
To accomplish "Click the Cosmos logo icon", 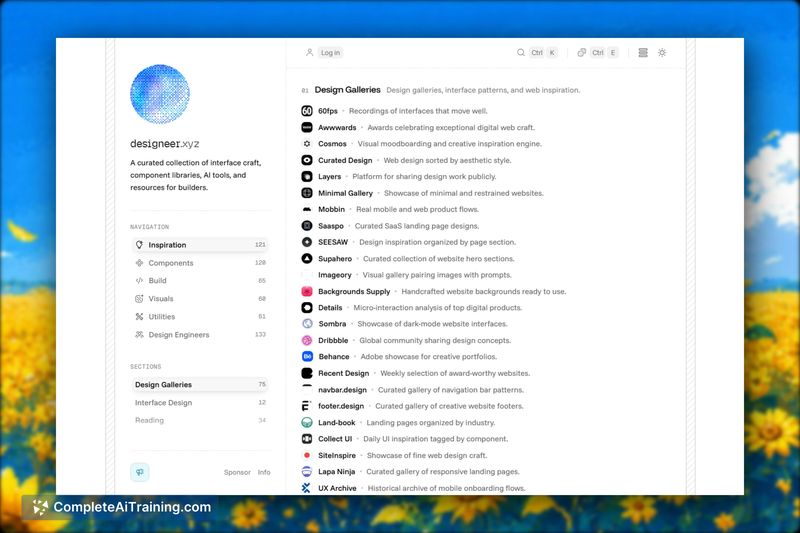I will [307, 144].
